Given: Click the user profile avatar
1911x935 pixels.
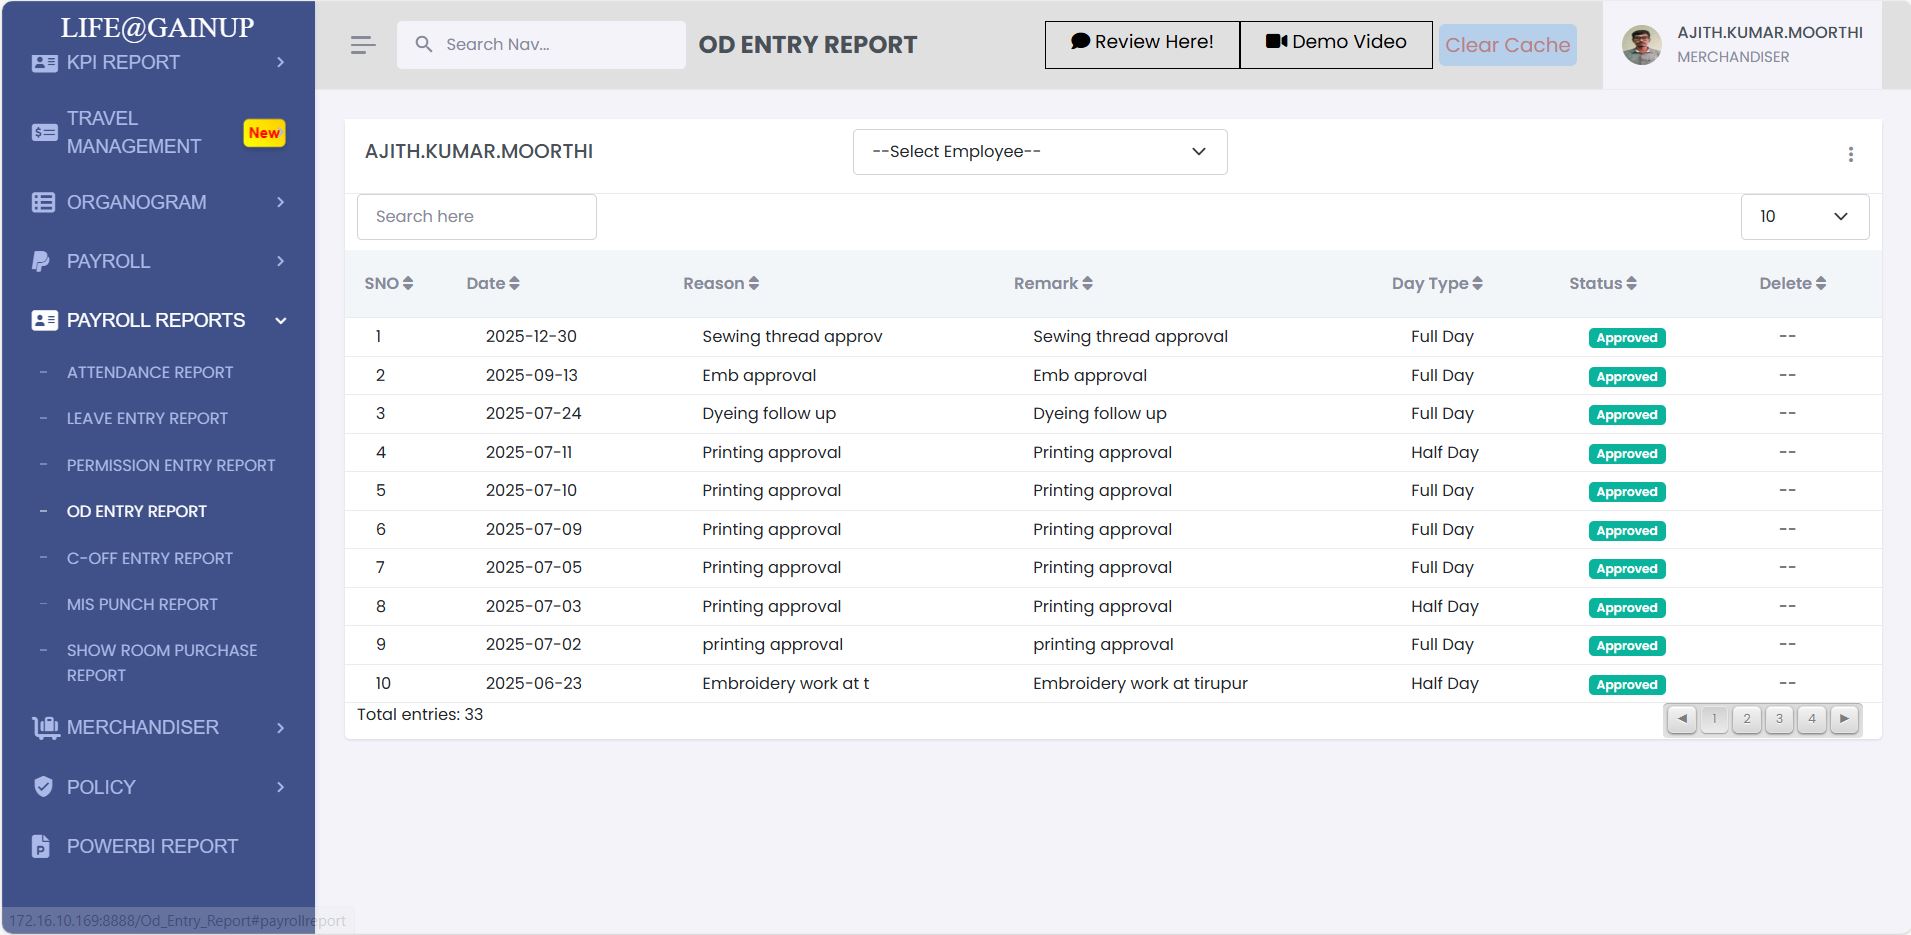Looking at the screenshot, I should click(x=1641, y=45).
